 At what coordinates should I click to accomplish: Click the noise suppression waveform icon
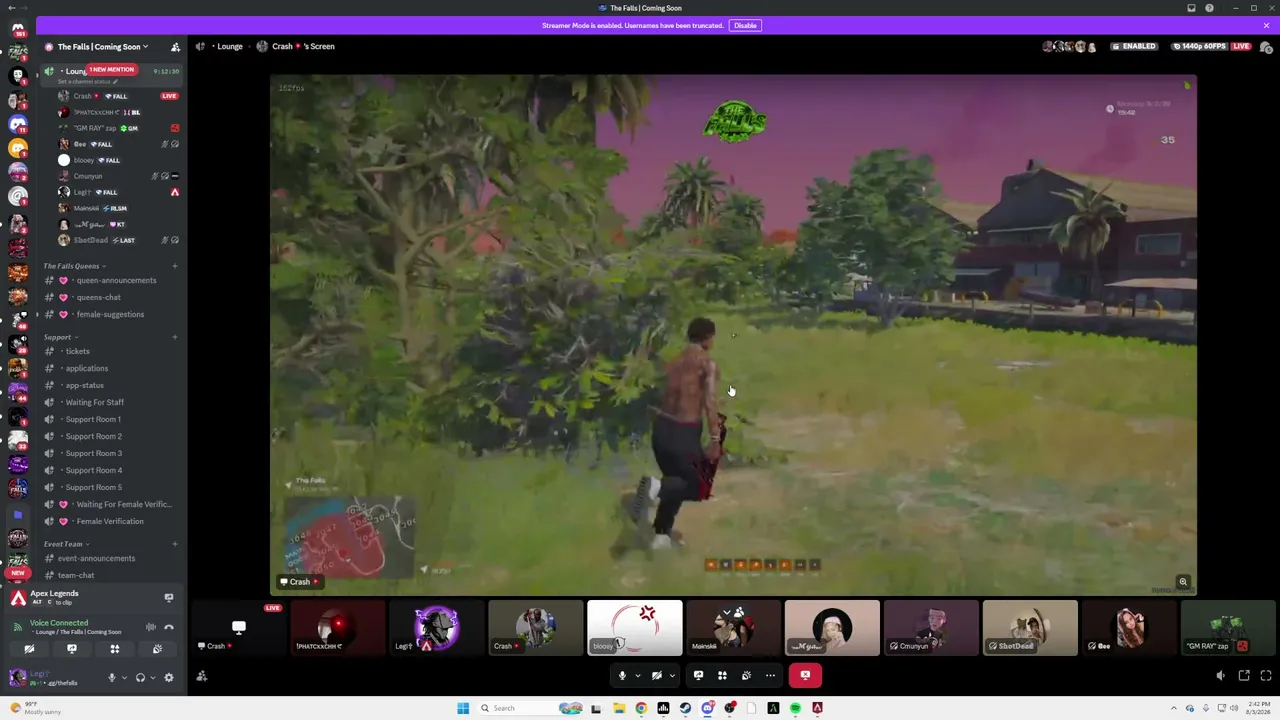tap(151, 627)
